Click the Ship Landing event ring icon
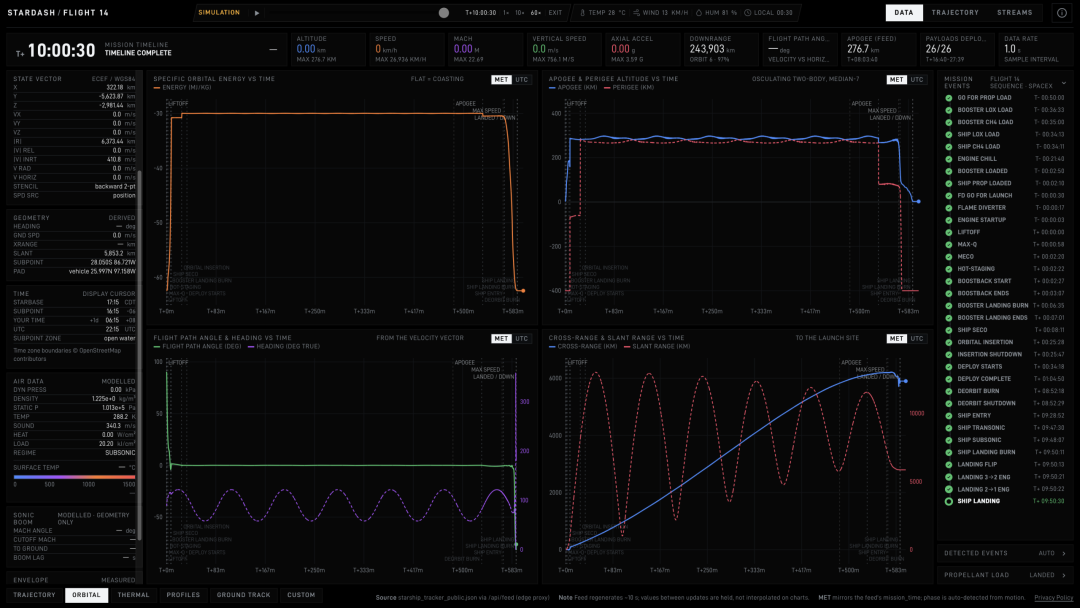Screen dimensions: 1080x608 coord(948,501)
